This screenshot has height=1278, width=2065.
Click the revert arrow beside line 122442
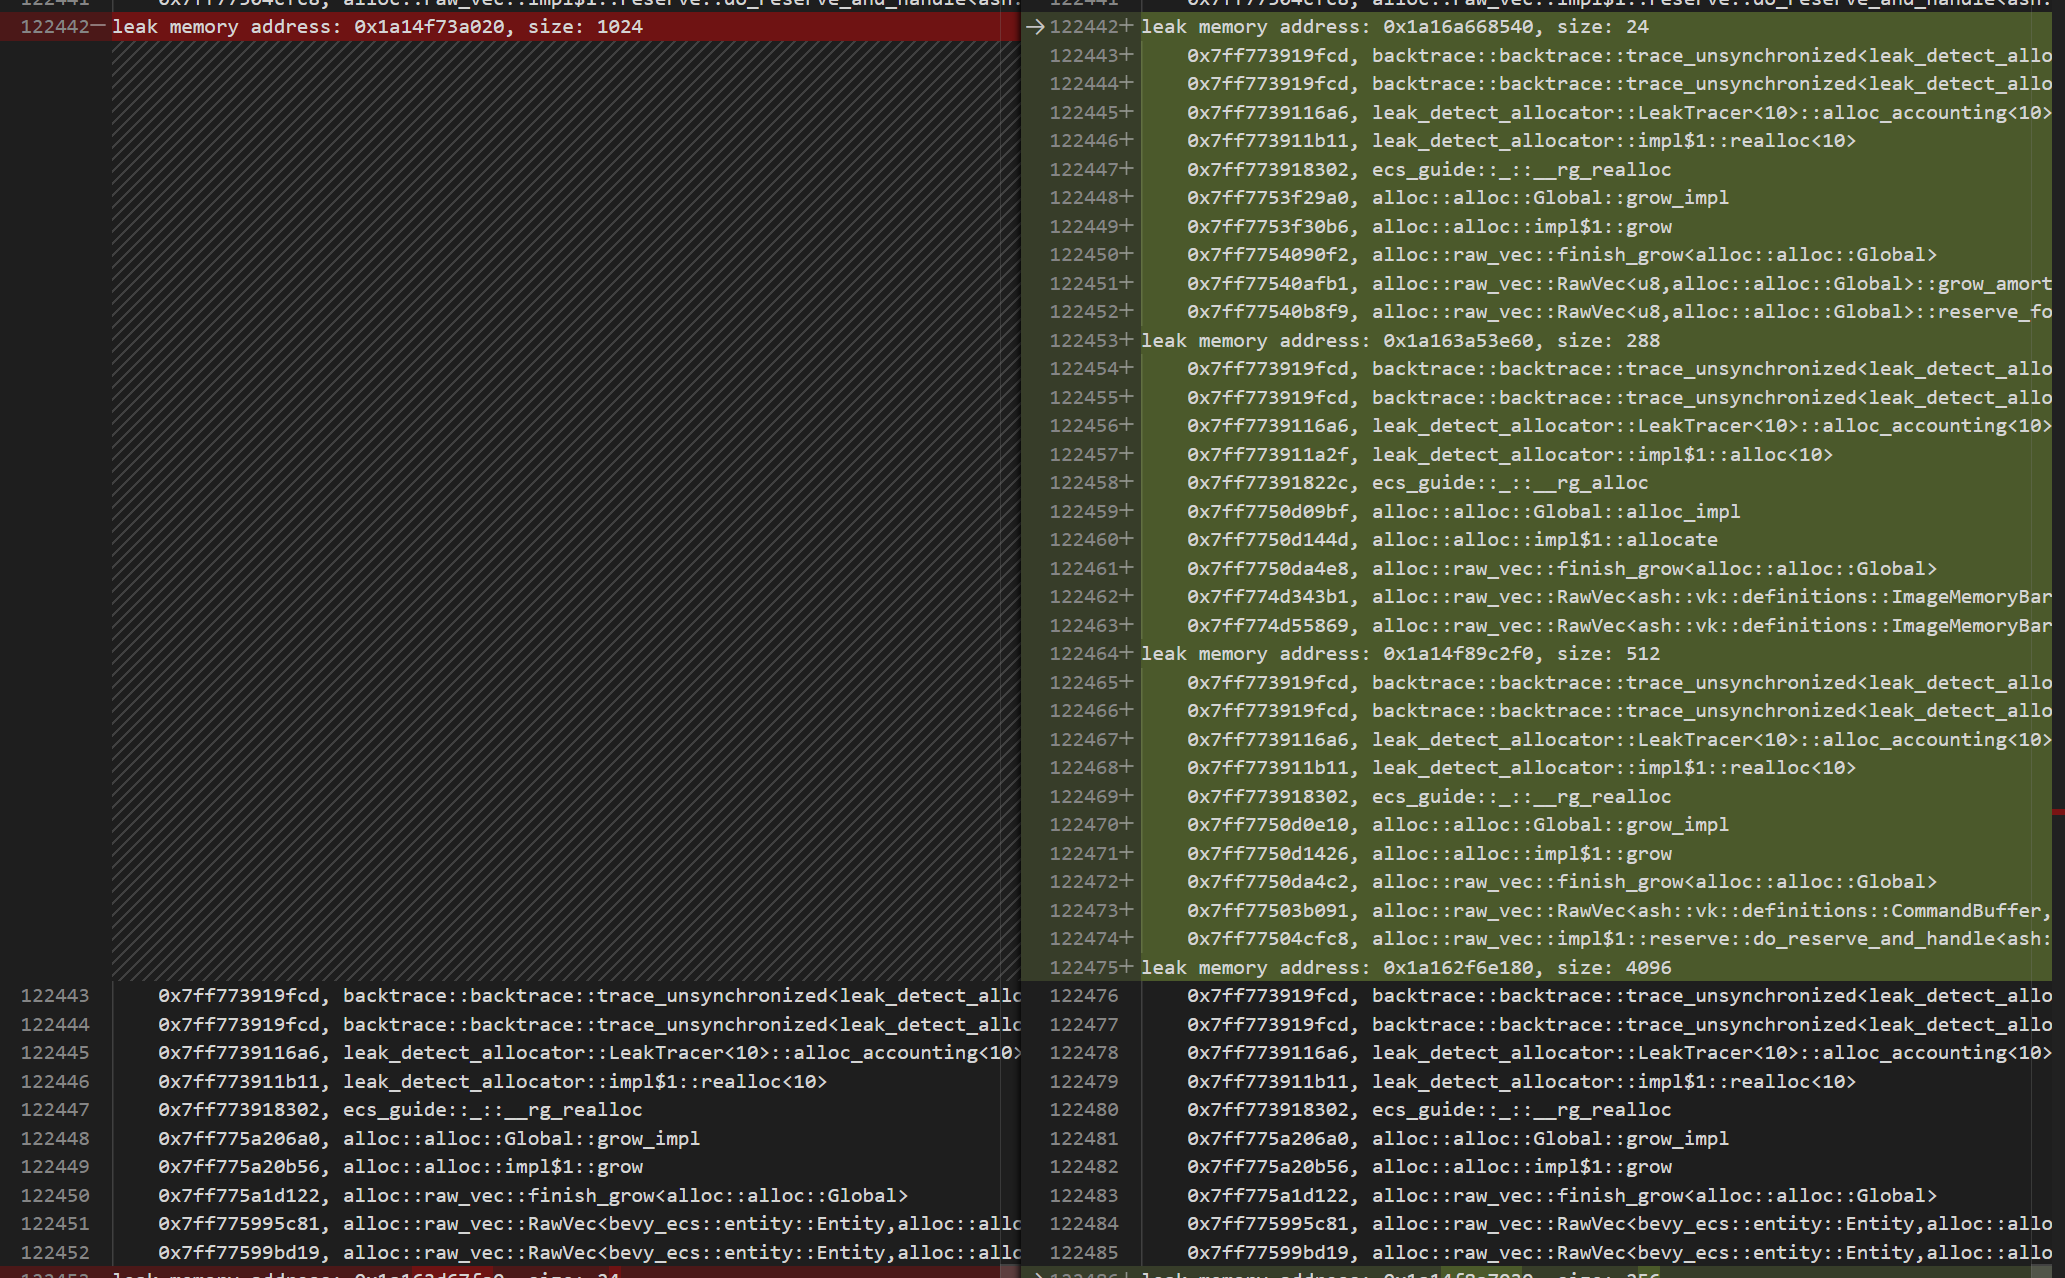click(1035, 27)
